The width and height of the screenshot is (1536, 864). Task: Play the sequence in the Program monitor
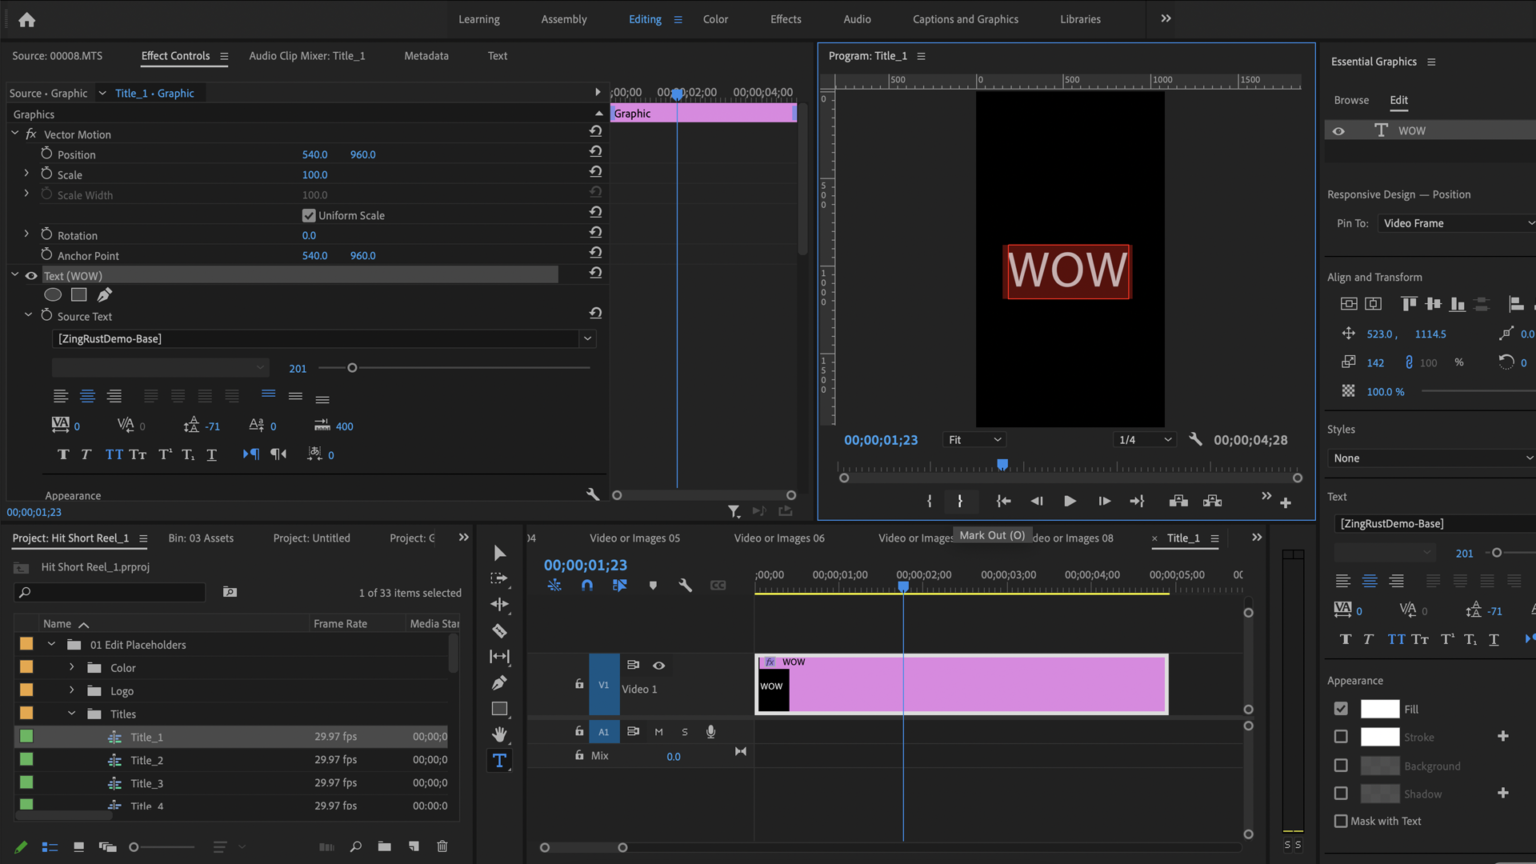click(1069, 500)
